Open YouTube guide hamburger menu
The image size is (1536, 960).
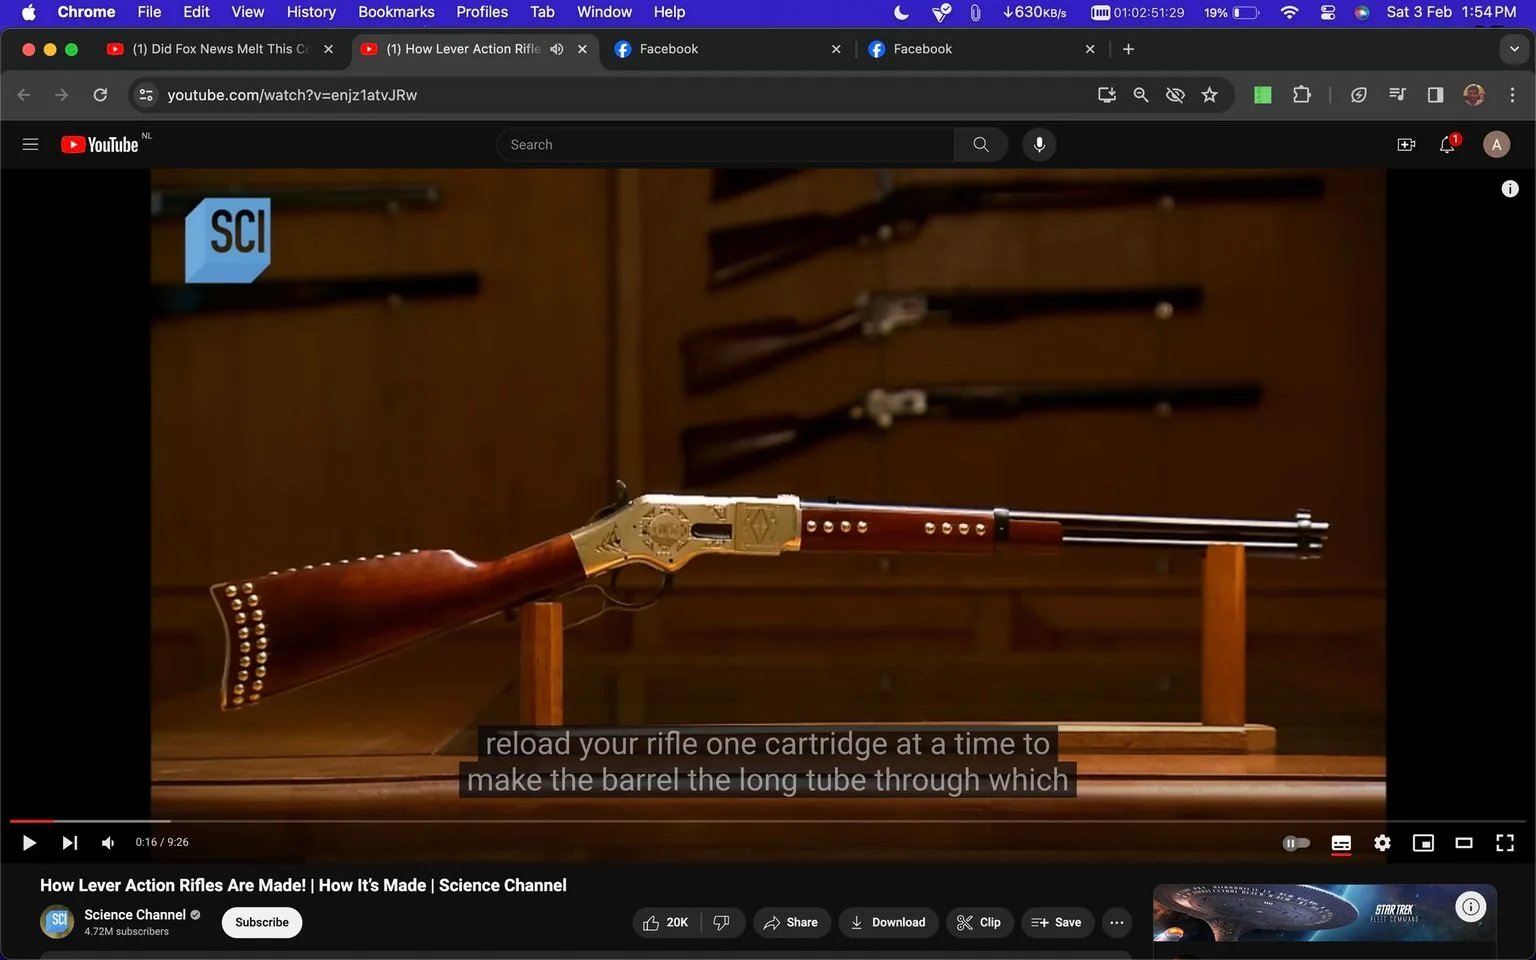[30, 144]
